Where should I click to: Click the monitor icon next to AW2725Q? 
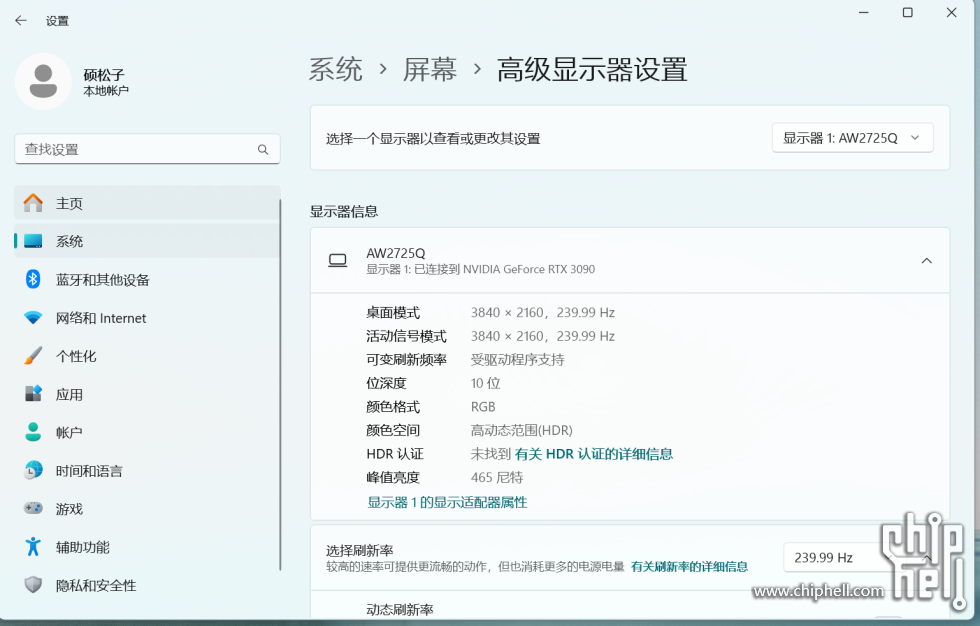[338, 261]
